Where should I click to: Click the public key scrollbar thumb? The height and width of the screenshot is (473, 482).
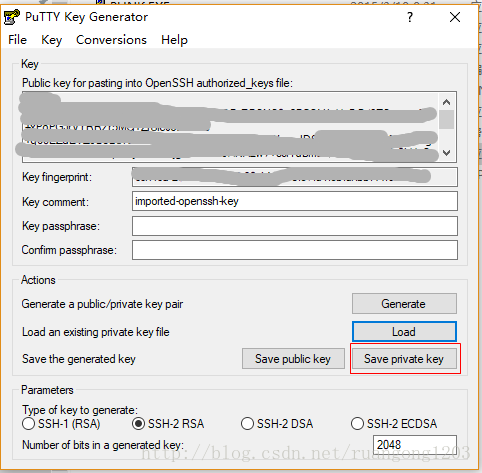point(447,119)
